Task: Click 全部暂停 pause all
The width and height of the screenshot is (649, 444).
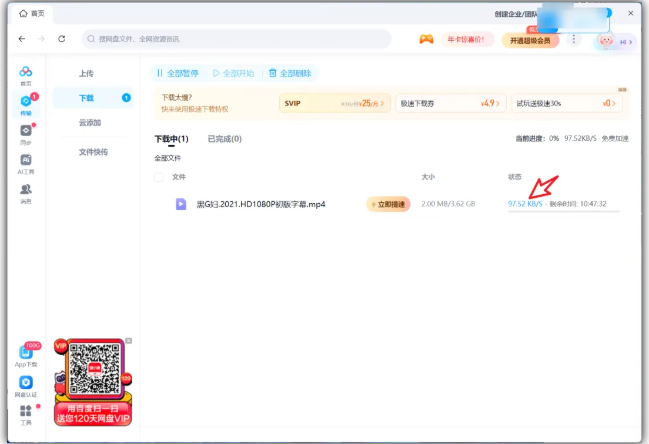Action: pyautogui.click(x=178, y=73)
